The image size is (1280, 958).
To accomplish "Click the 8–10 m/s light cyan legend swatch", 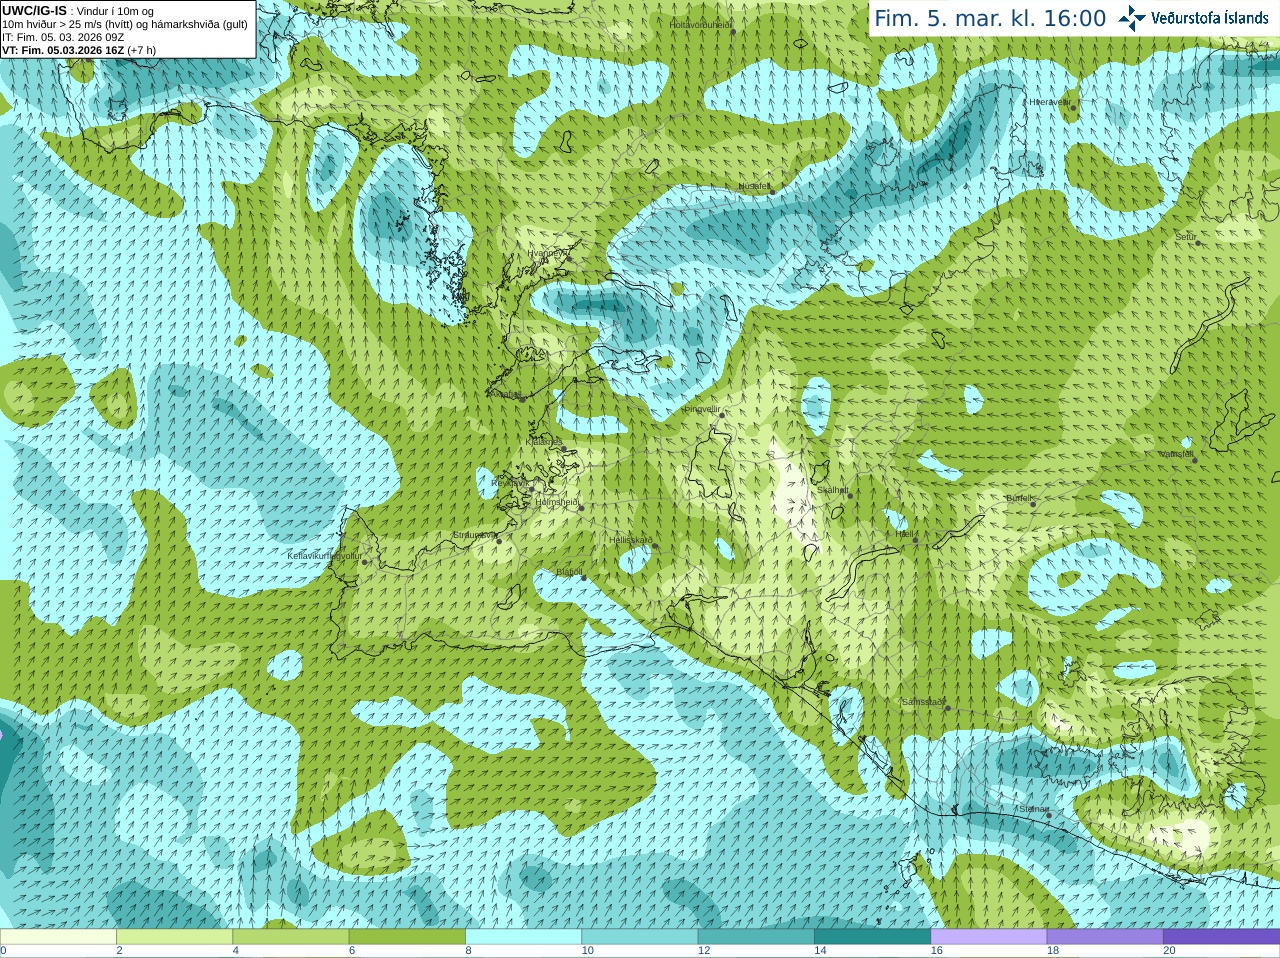I will click(523, 937).
